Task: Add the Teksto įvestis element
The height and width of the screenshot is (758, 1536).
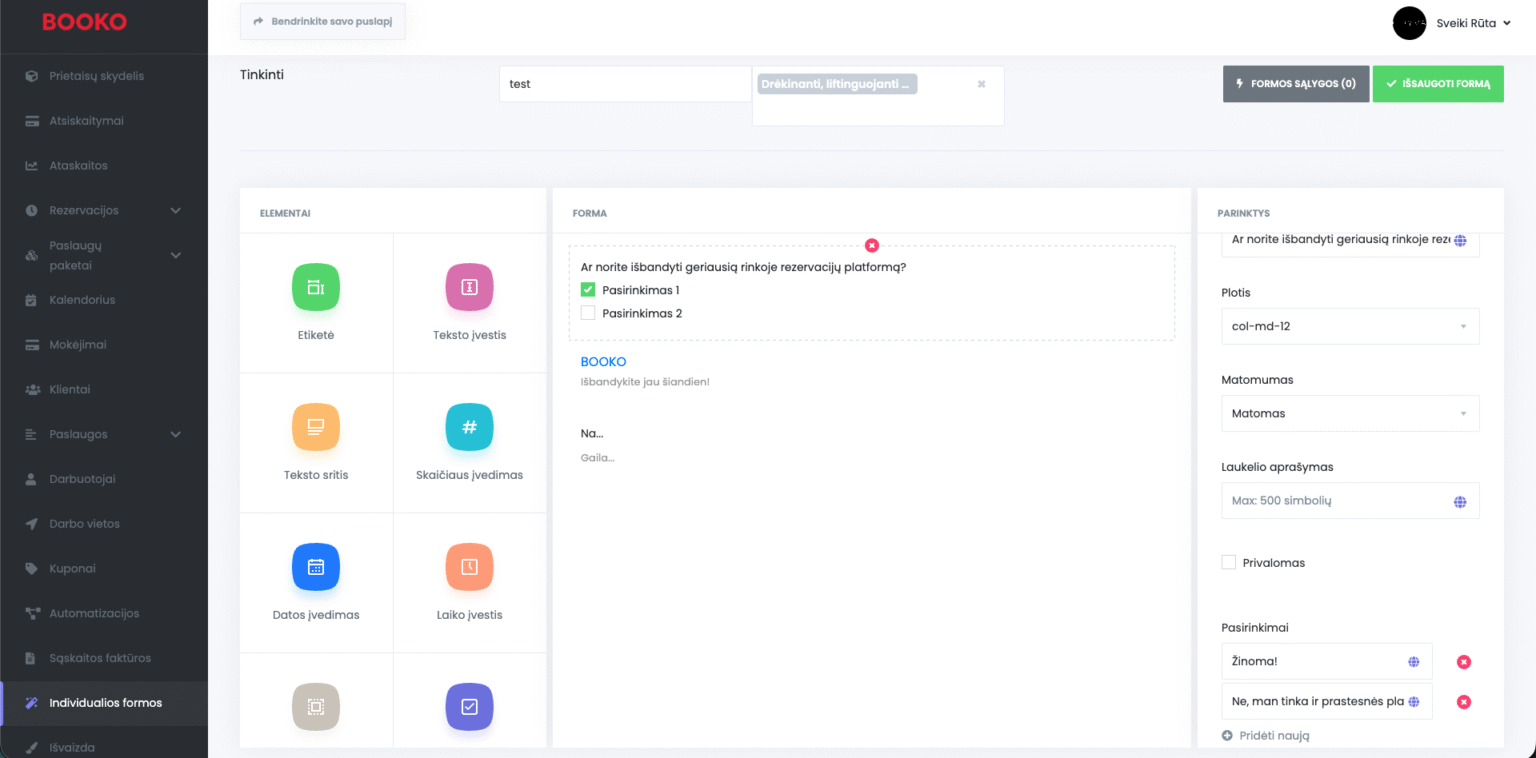Action: 469,288
